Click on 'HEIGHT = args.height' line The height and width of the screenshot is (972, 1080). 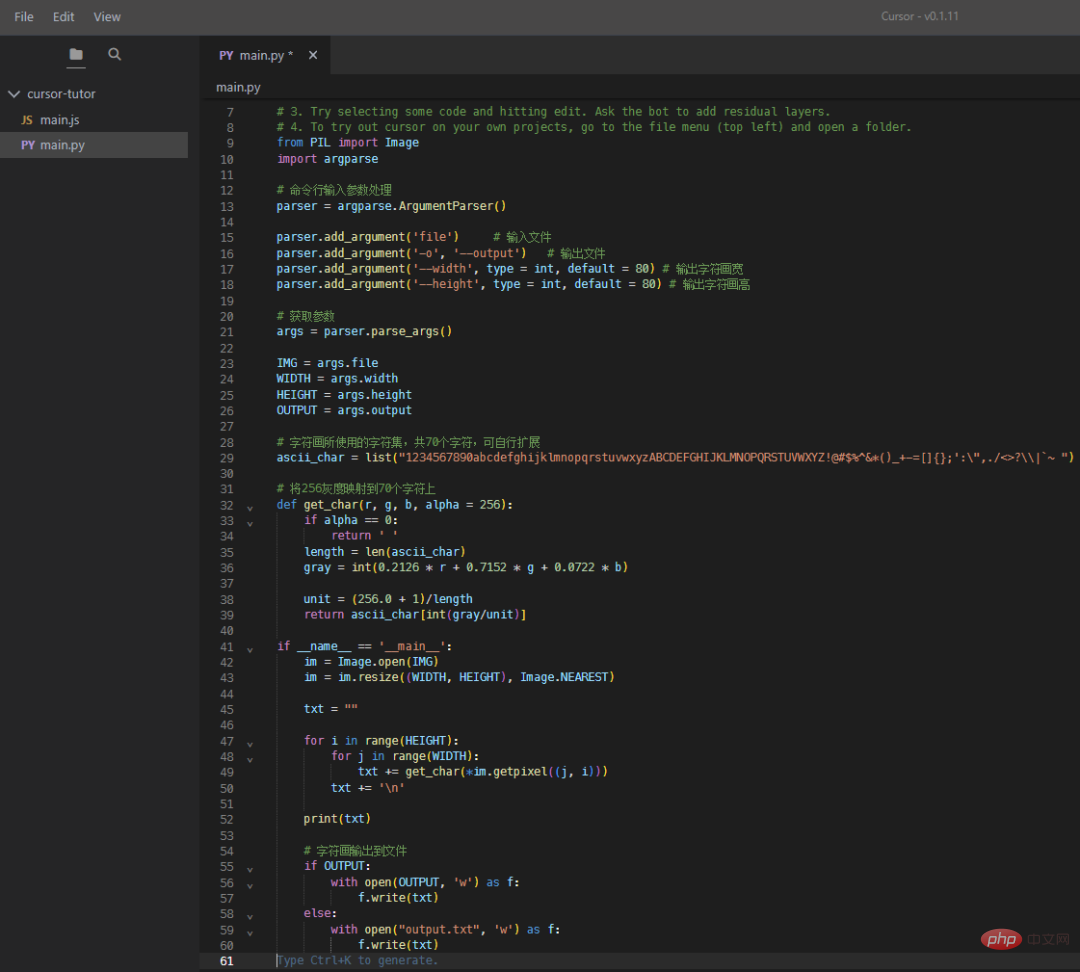pyautogui.click(x=344, y=395)
